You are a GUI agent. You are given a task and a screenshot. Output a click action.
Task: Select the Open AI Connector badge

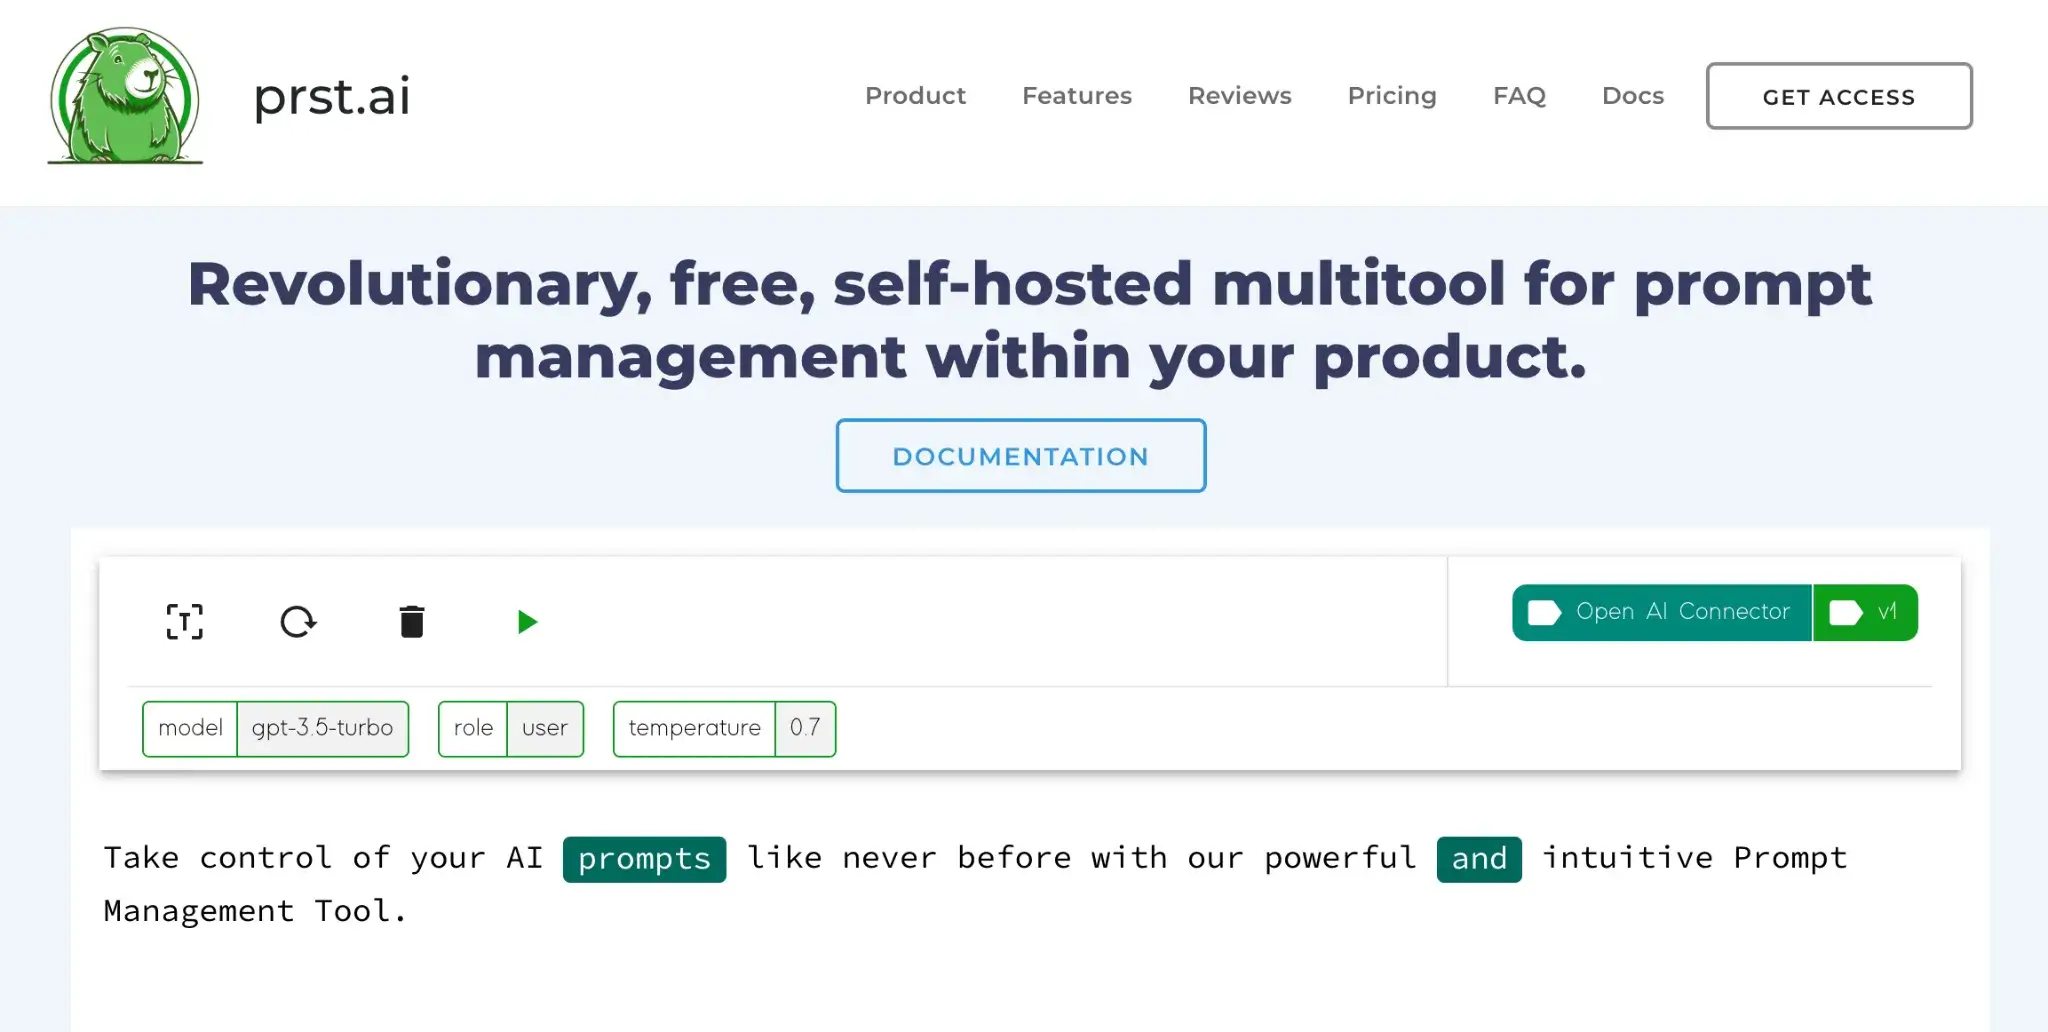pos(1662,612)
